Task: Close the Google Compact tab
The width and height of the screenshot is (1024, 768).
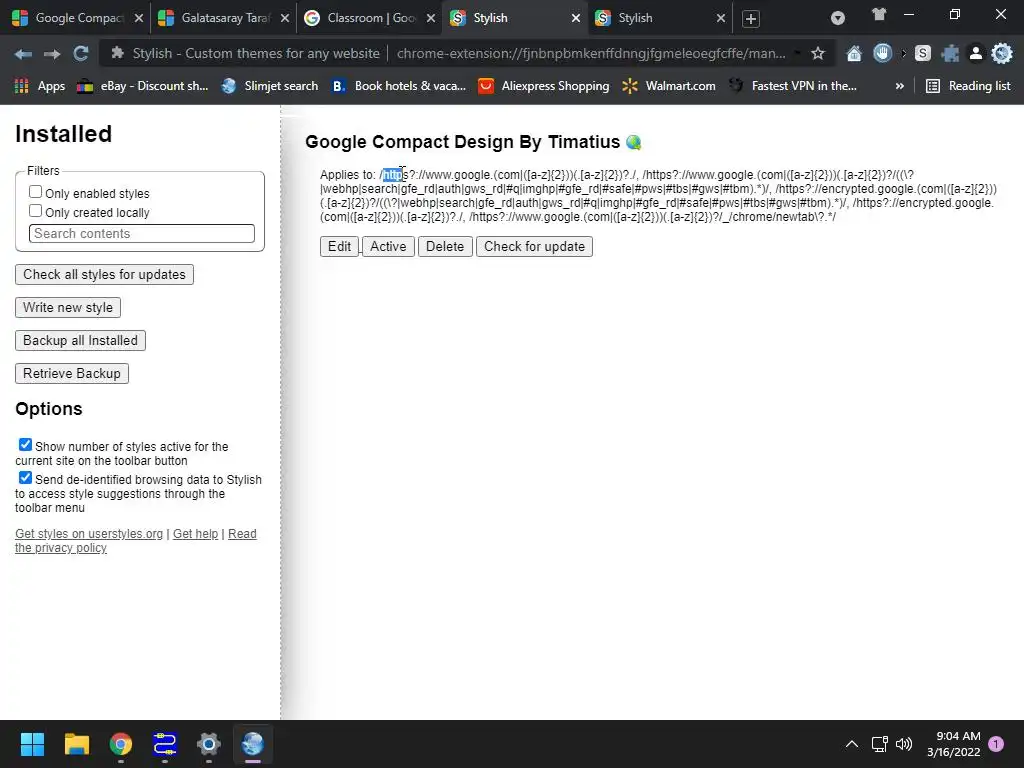Action: [138, 18]
